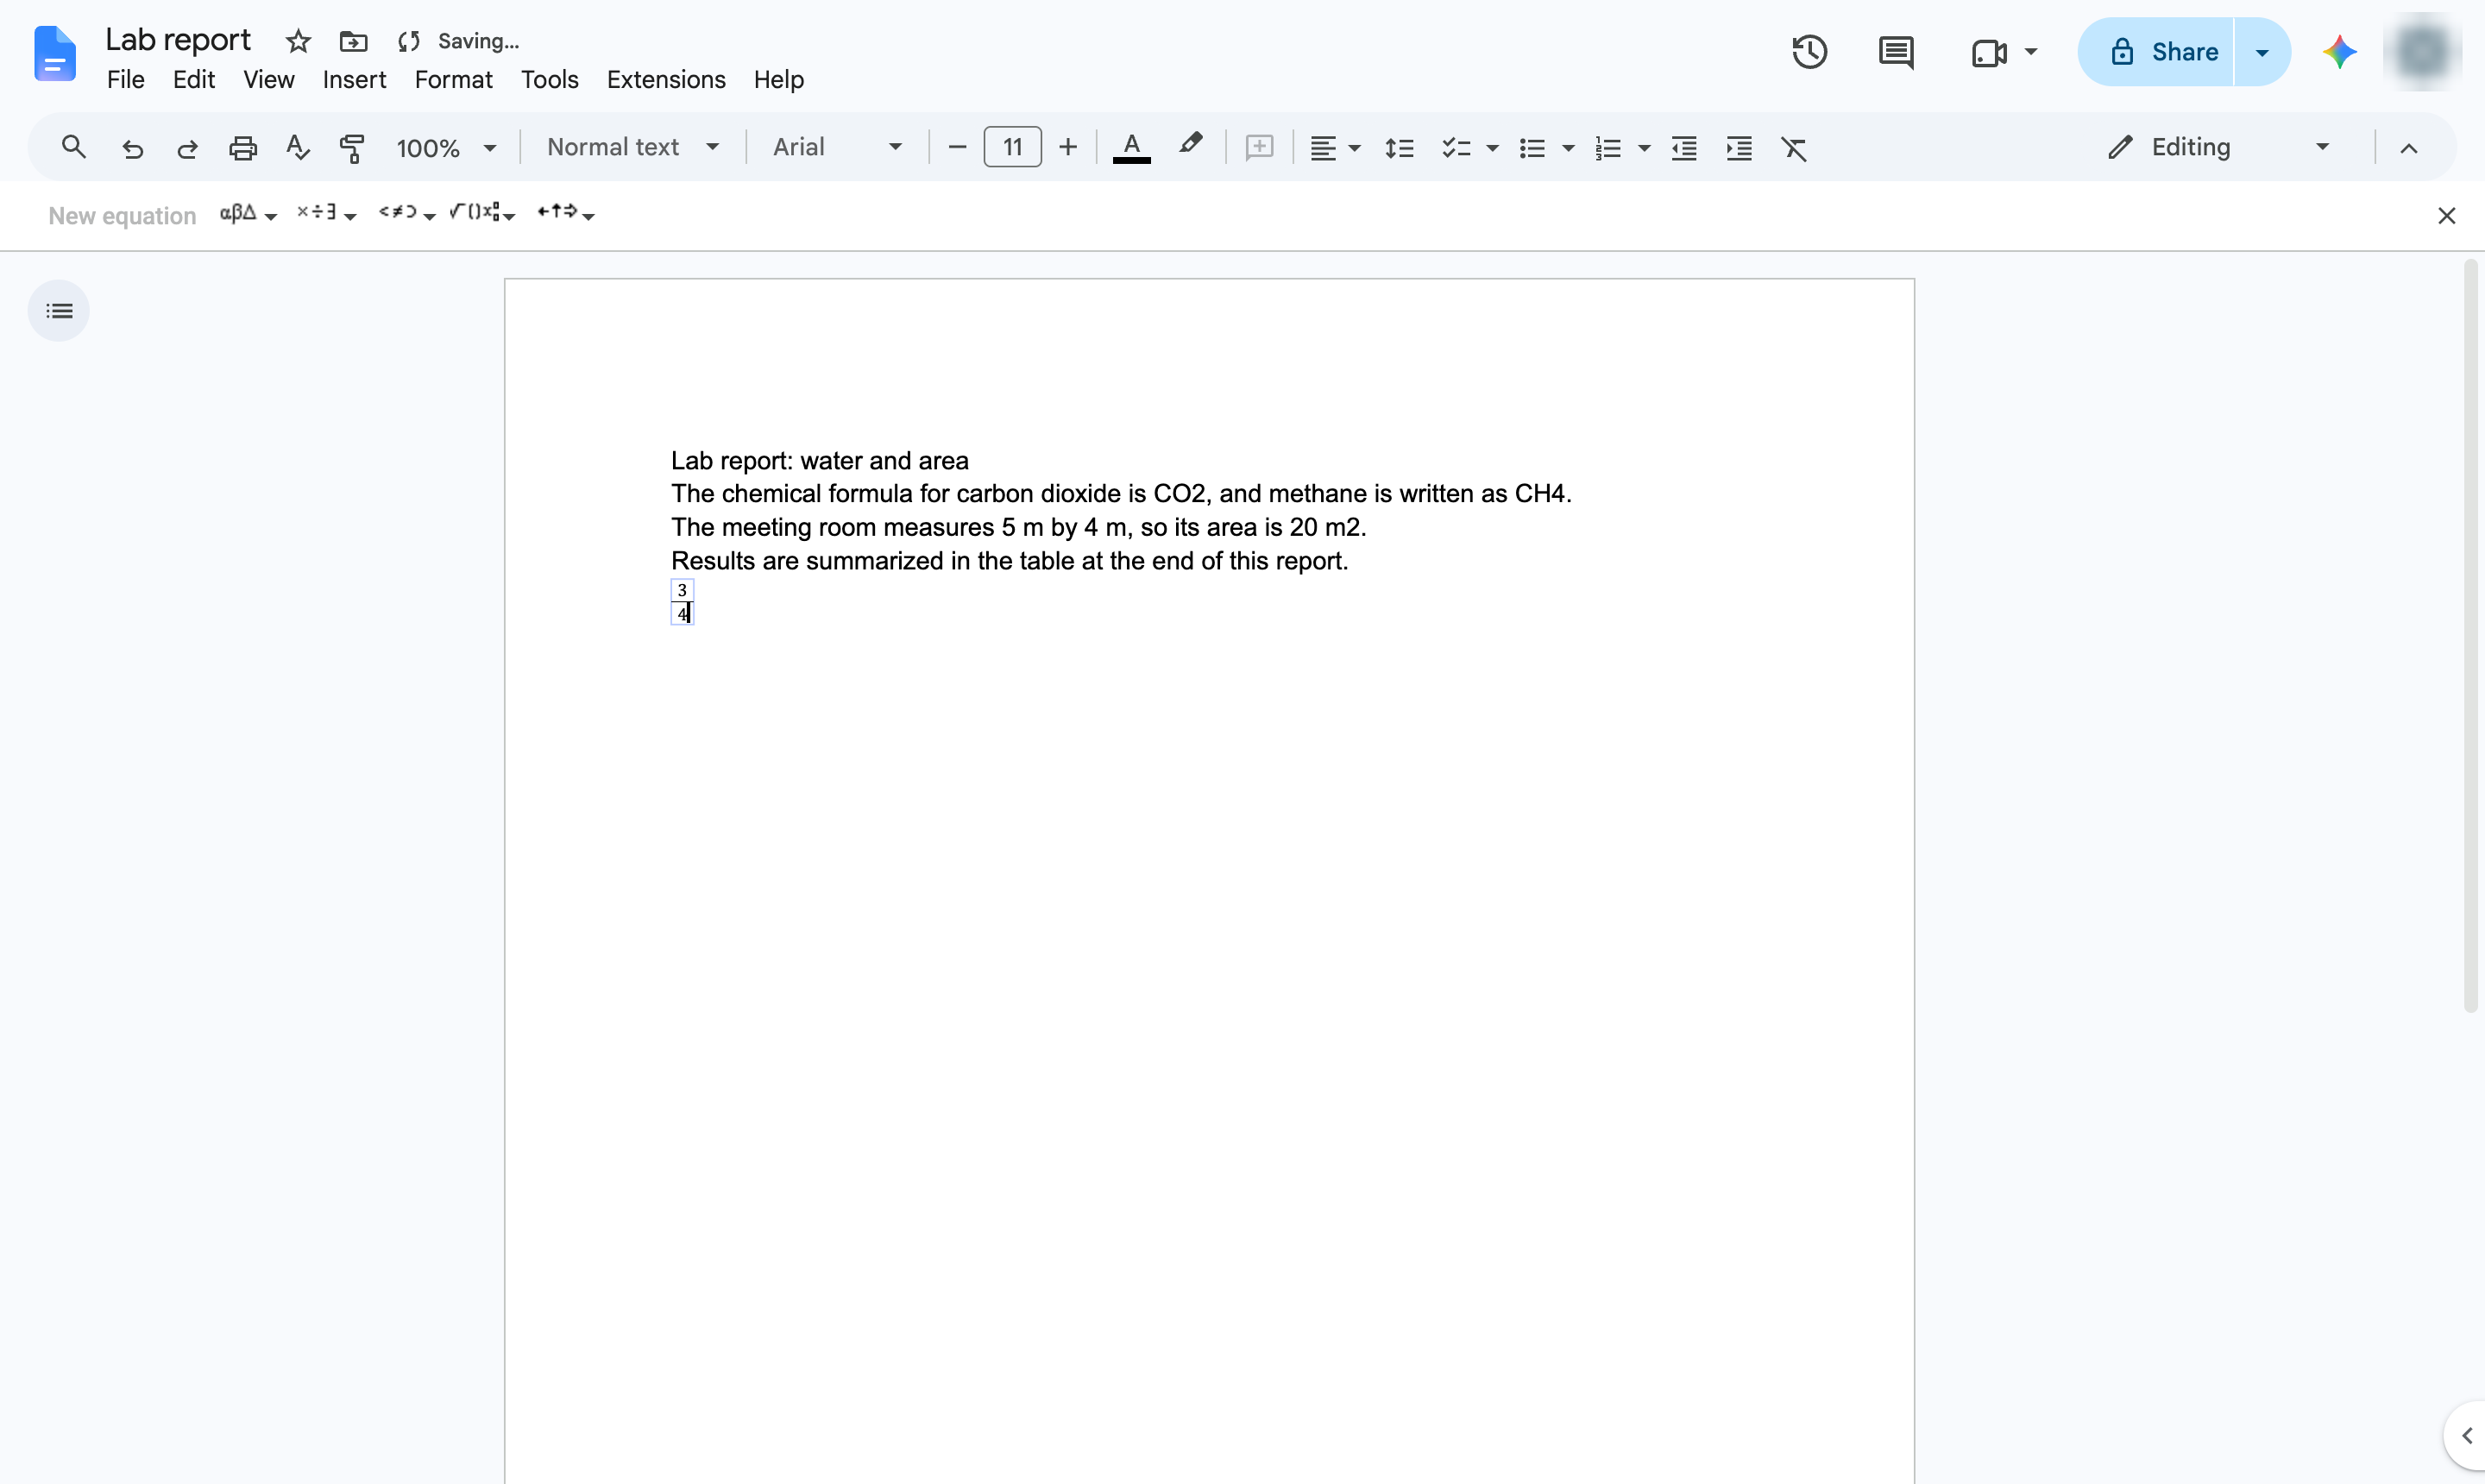Image resolution: width=2485 pixels, height=1484 pixels.
Task: Open the Insert menu
Action: pos(354,79)
